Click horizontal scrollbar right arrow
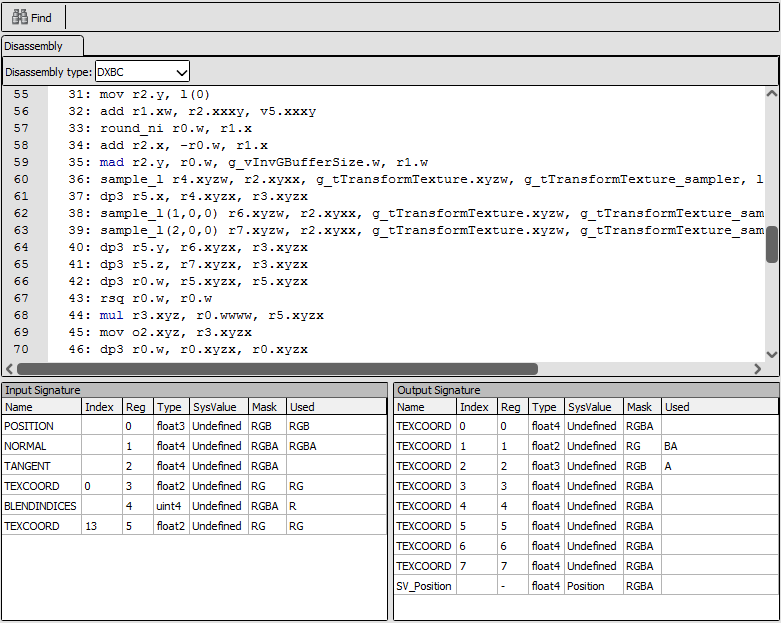The image size is (781, 623). (x=758, y=369)
